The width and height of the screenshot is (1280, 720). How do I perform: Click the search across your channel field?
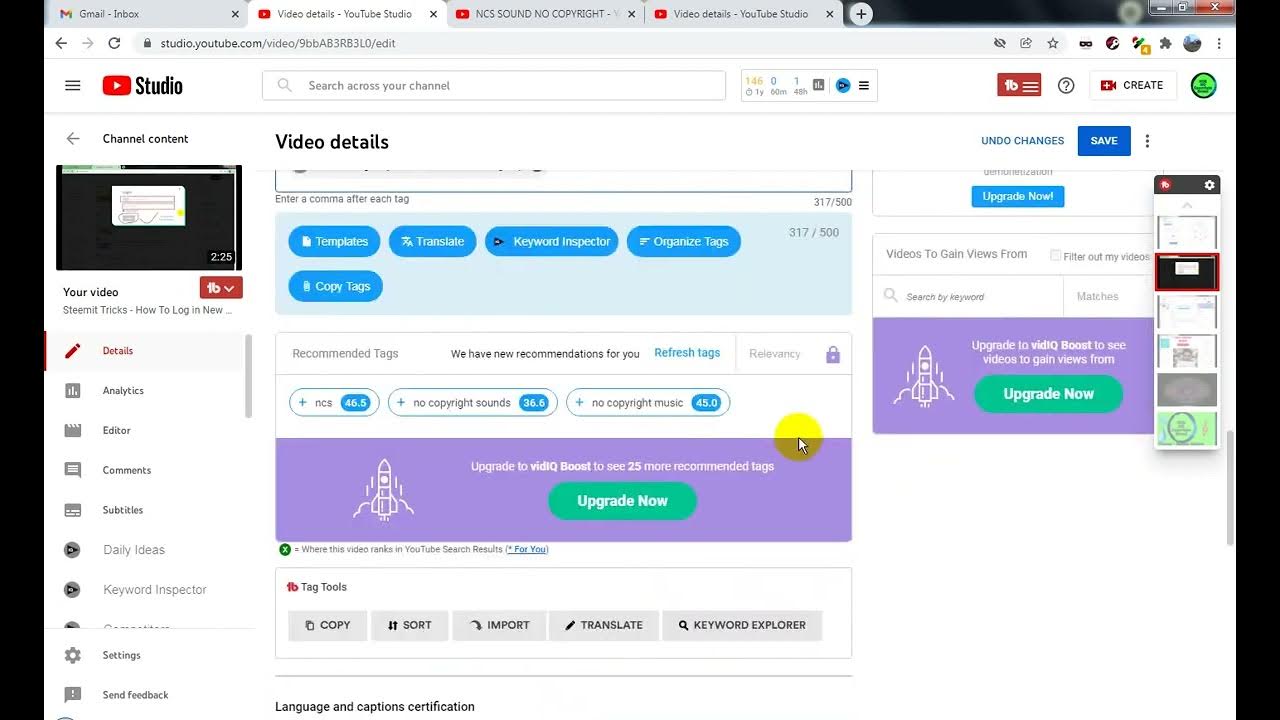[494, 86]
